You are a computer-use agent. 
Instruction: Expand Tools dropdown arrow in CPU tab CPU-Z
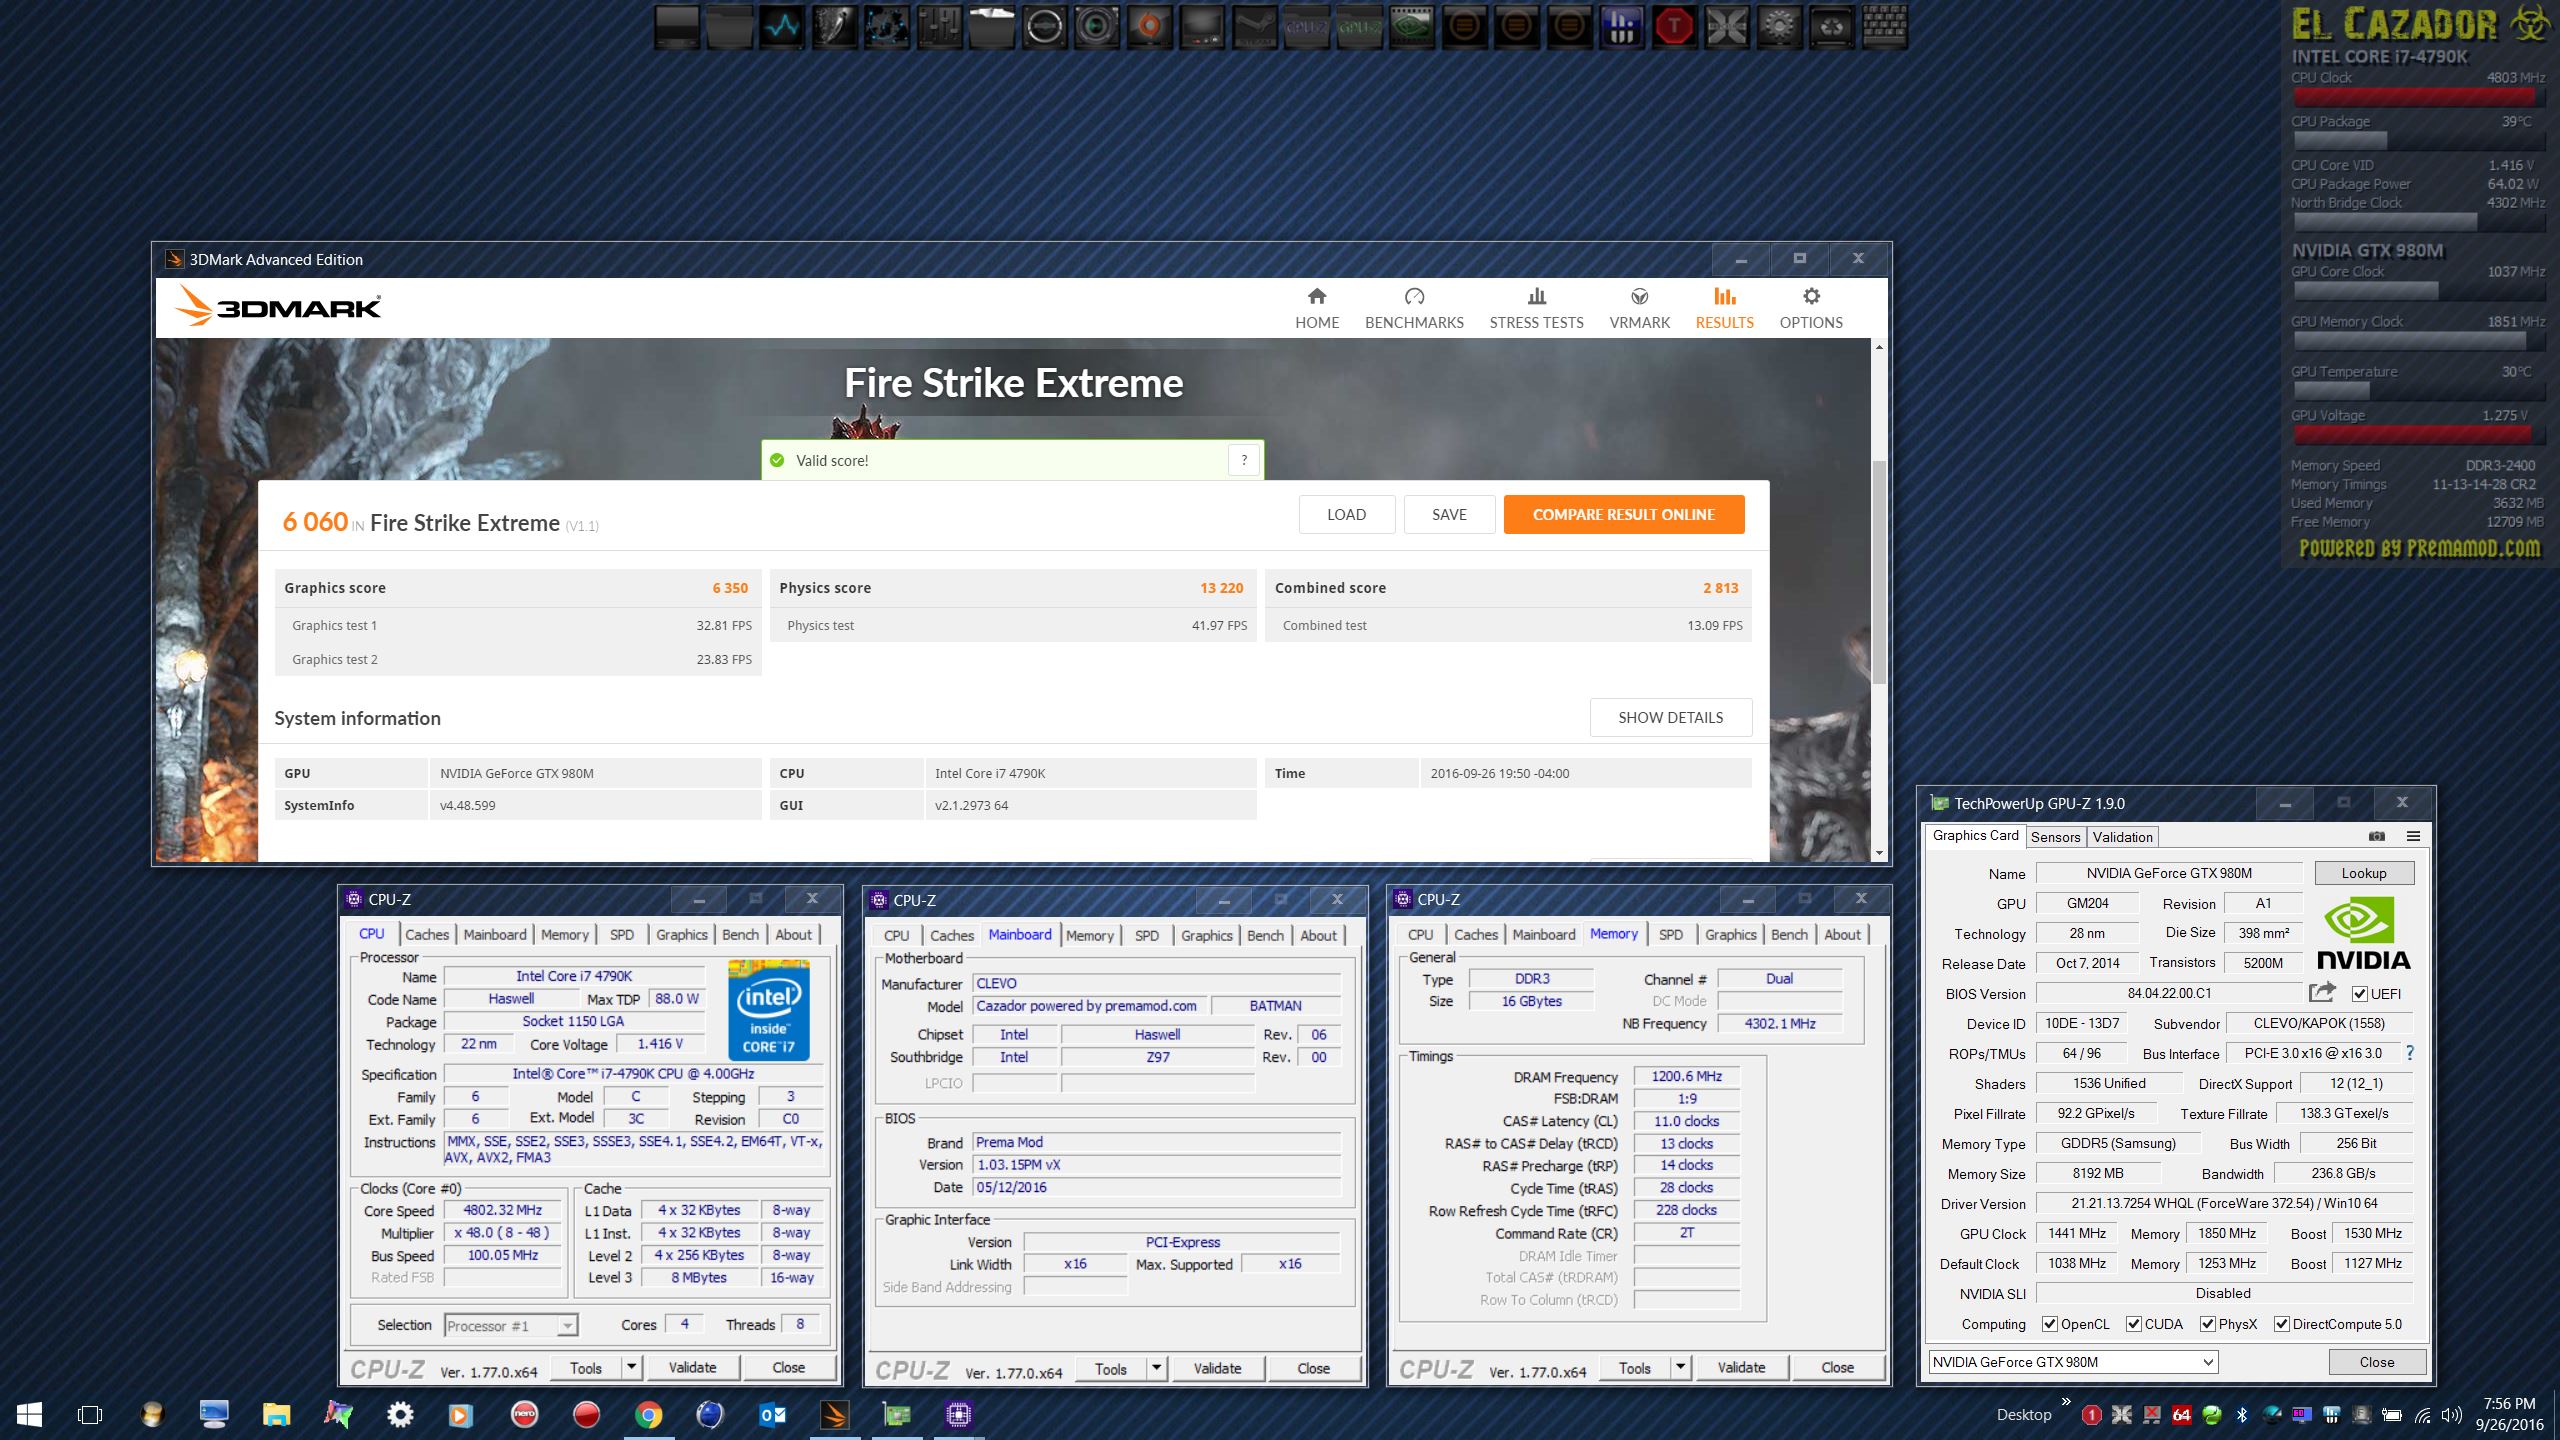click(631, 1367)
